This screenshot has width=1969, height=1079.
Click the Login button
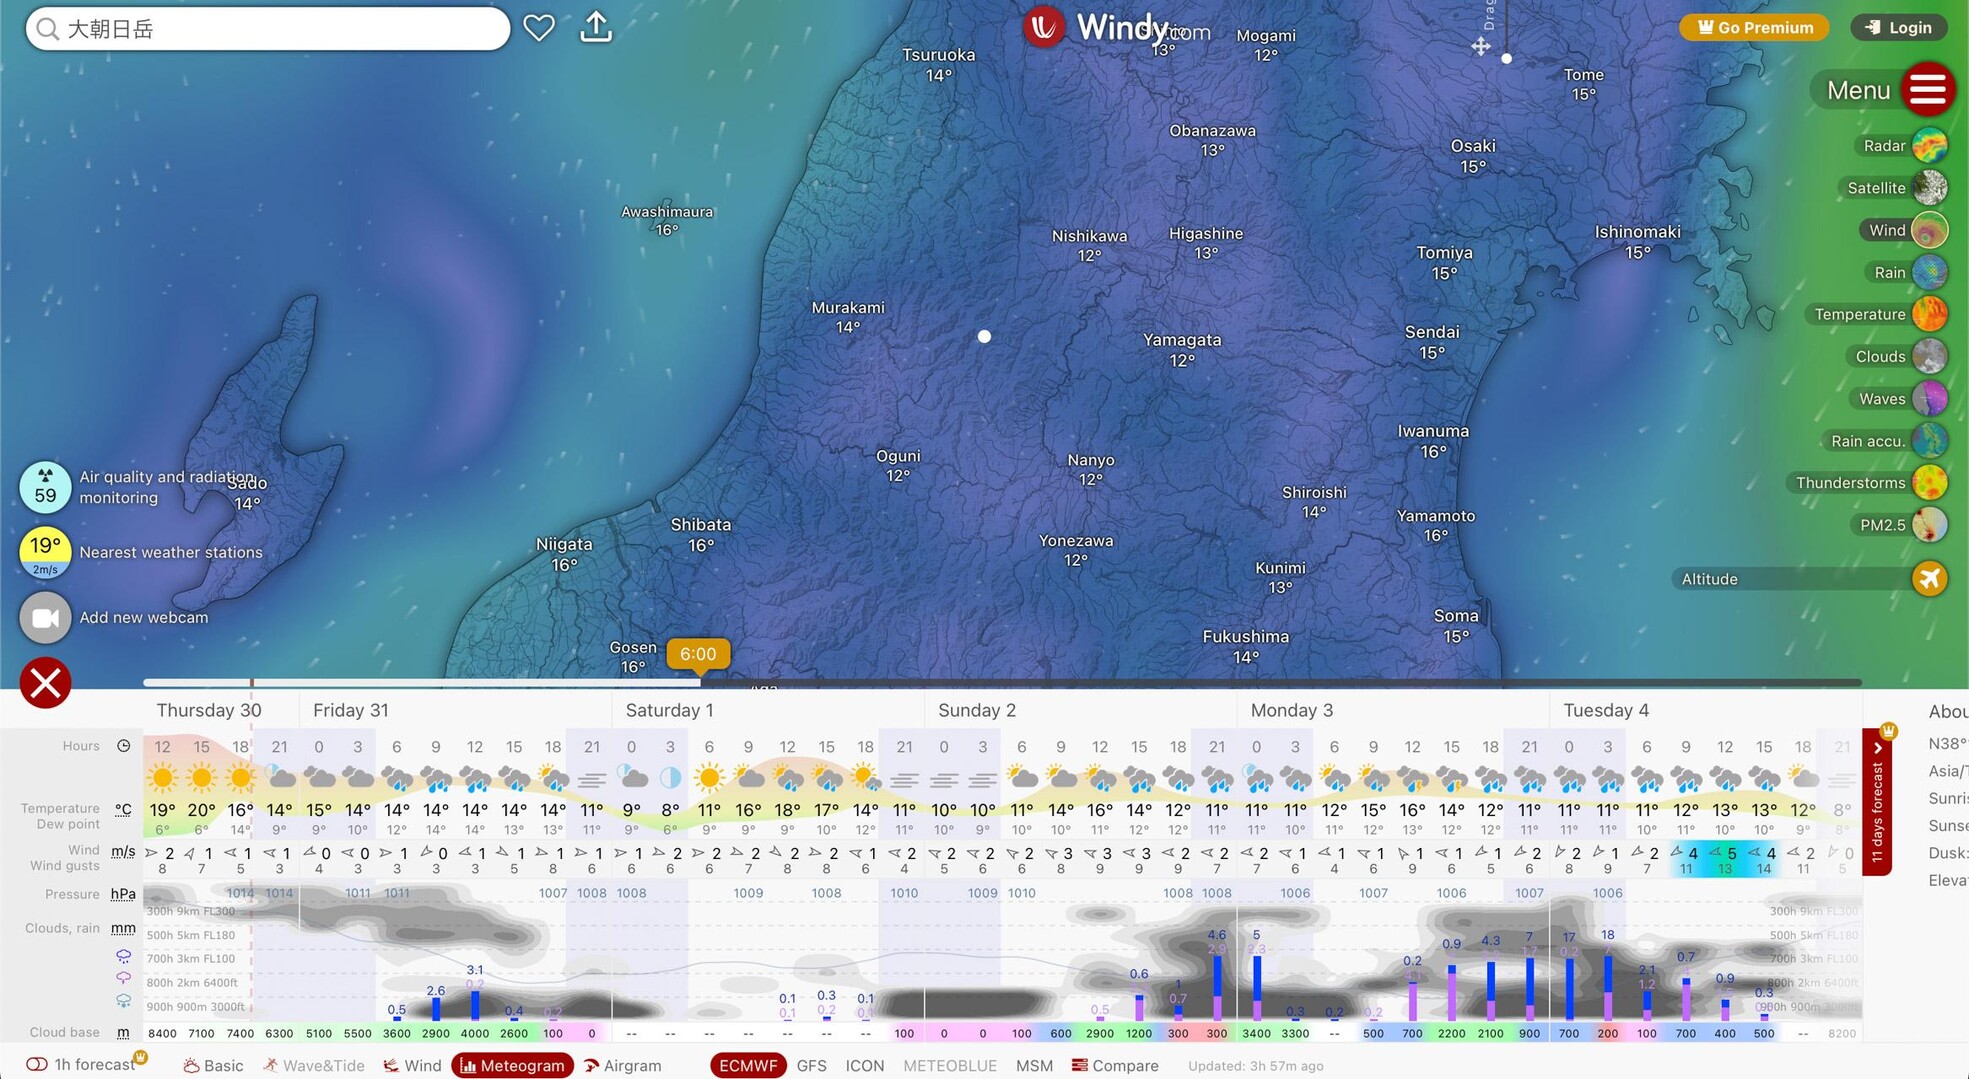pyautogui.click(x=1898, y=28)
